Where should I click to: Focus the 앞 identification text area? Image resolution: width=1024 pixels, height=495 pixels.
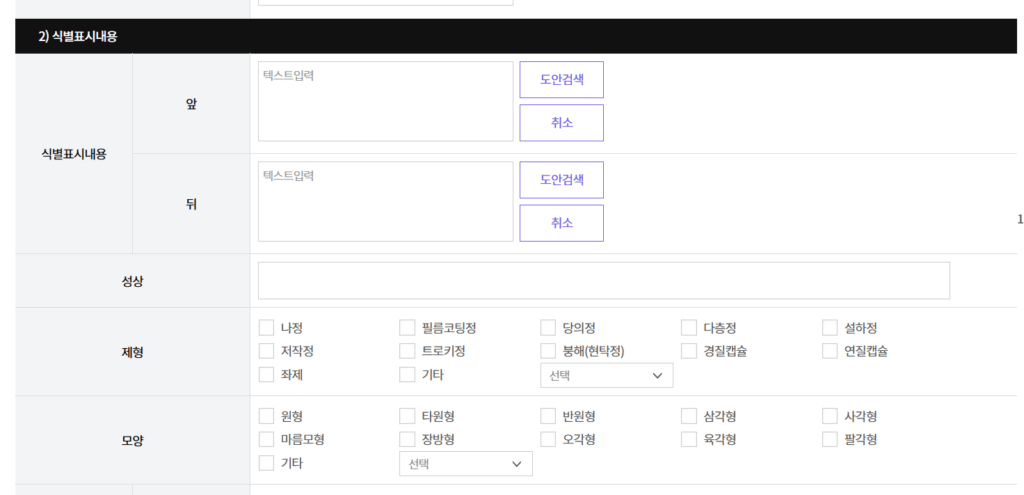click(385, 101)
